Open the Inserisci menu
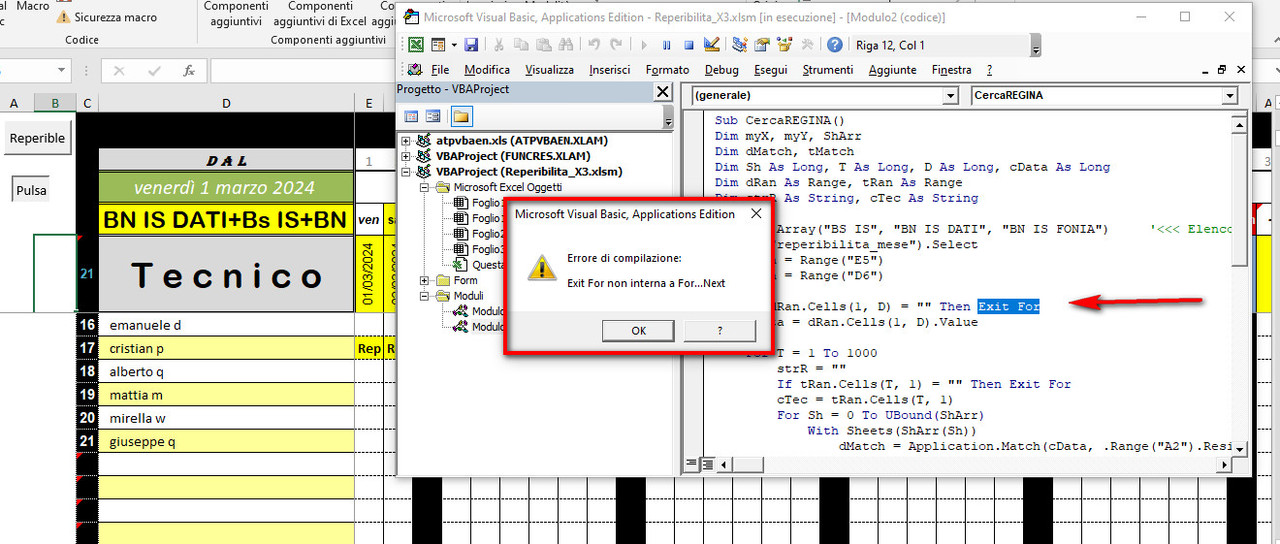 pos(610,70)
